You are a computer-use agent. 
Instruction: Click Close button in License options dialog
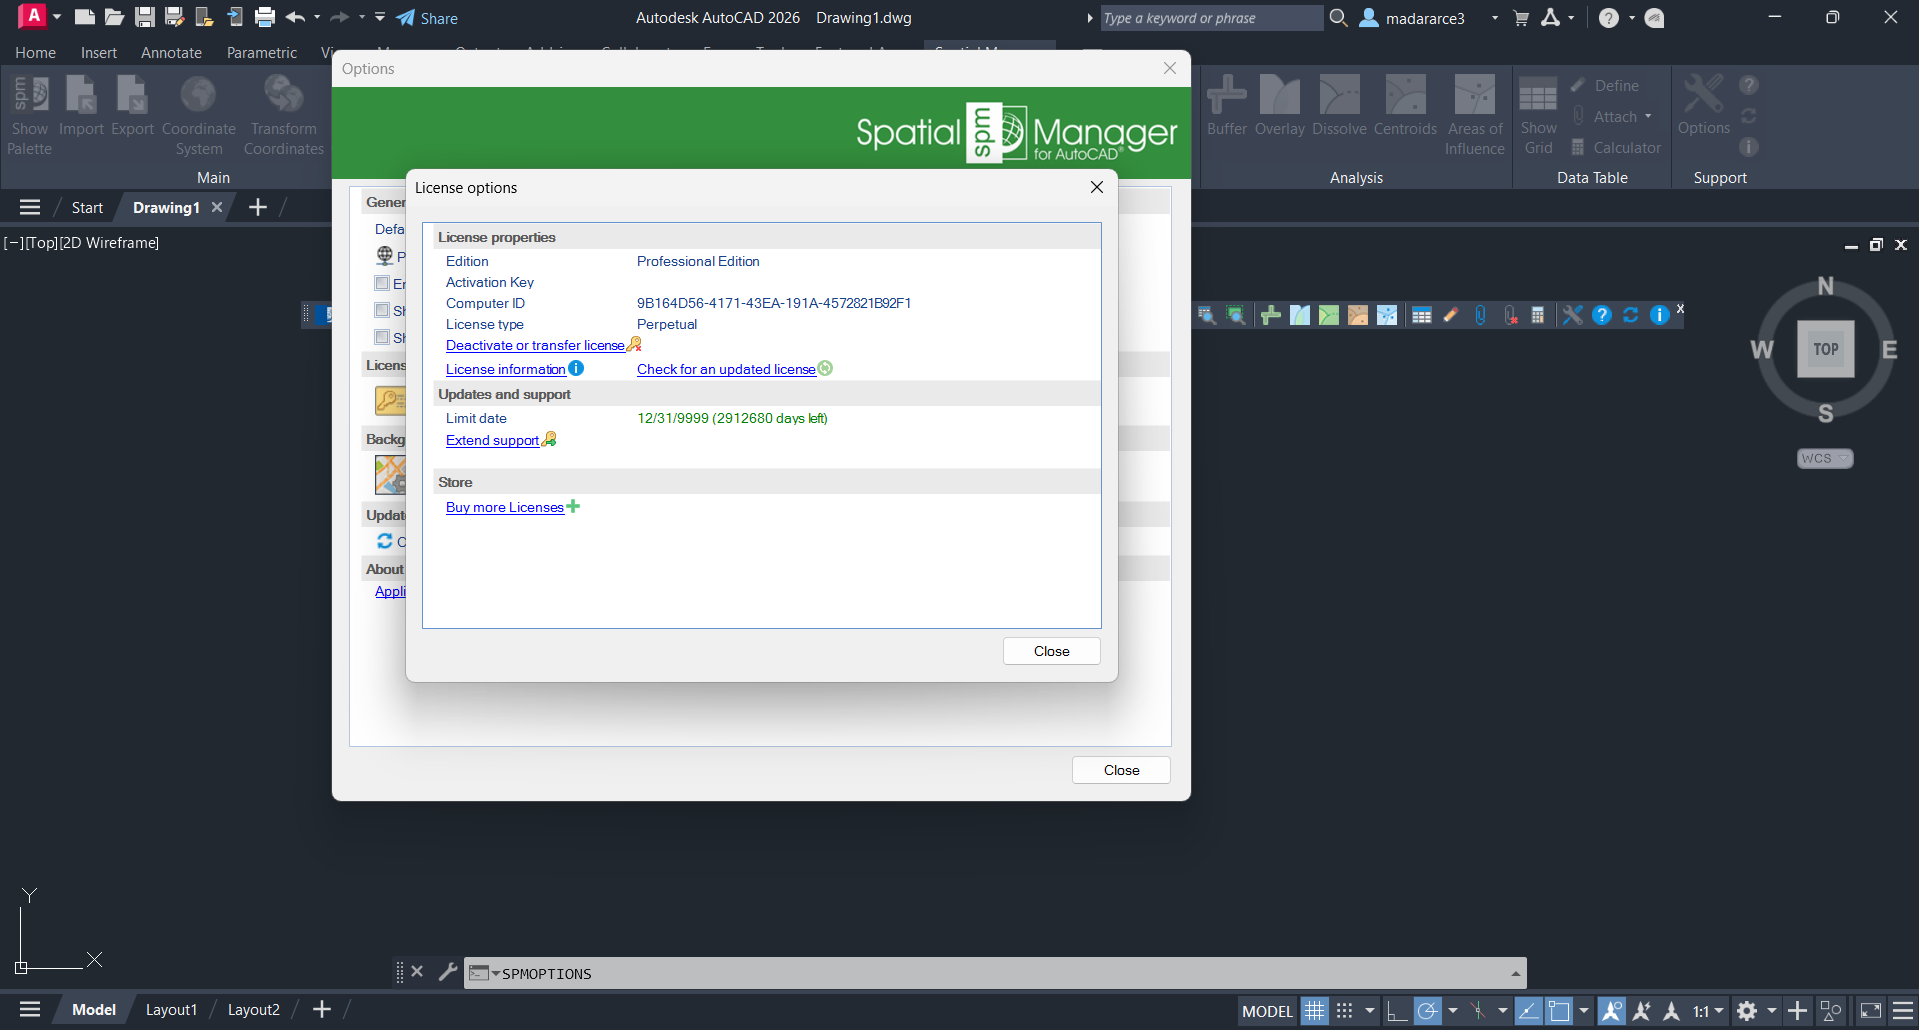[x=1051, y=651]
